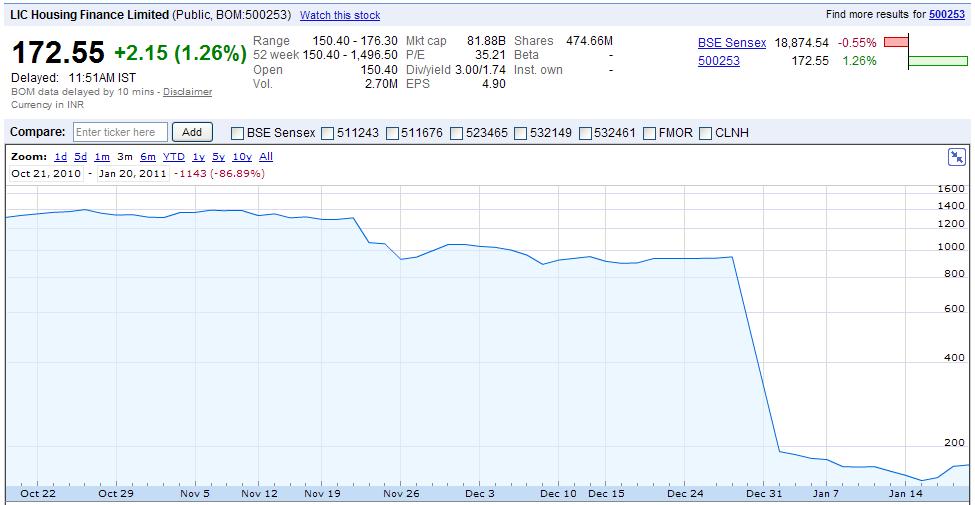Image resolution: width=975 pixels, height=505 pixels.
Task: Tick the FMOR compare checkbox
Action: (x=649, y=132)
